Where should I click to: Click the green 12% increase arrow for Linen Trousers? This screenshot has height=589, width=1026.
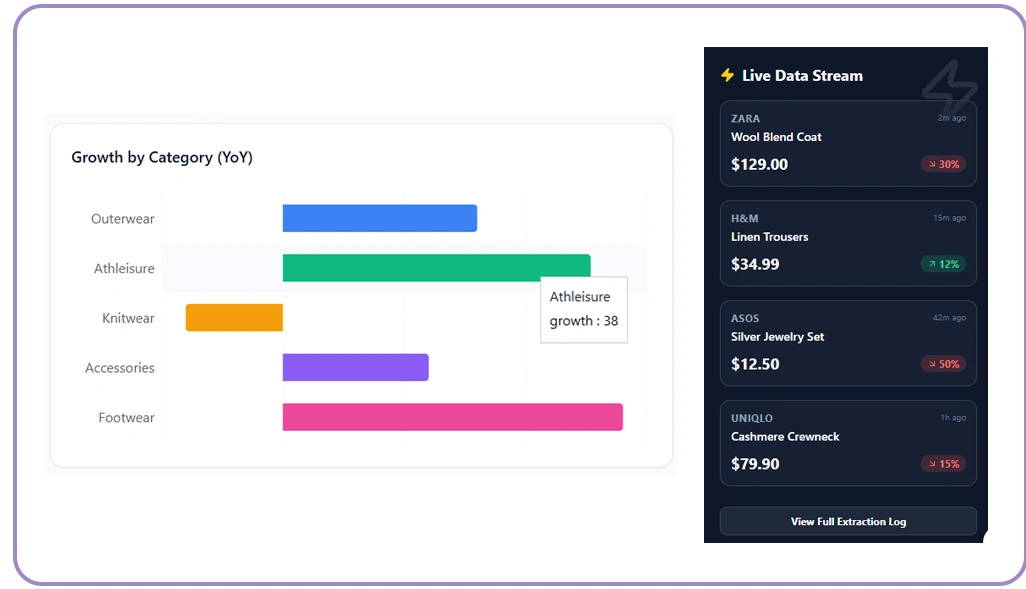[x=932, y=264]
